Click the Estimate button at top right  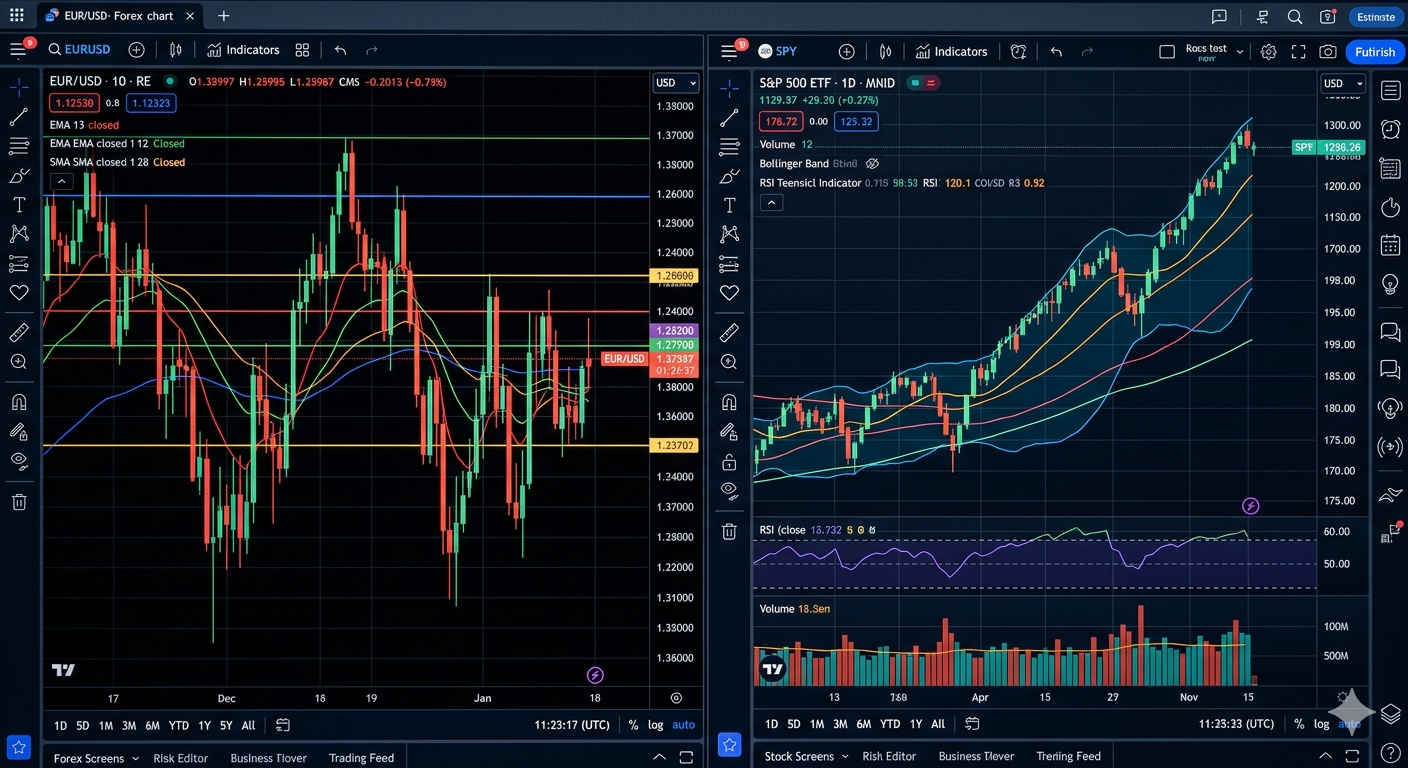coord(1376,16)
